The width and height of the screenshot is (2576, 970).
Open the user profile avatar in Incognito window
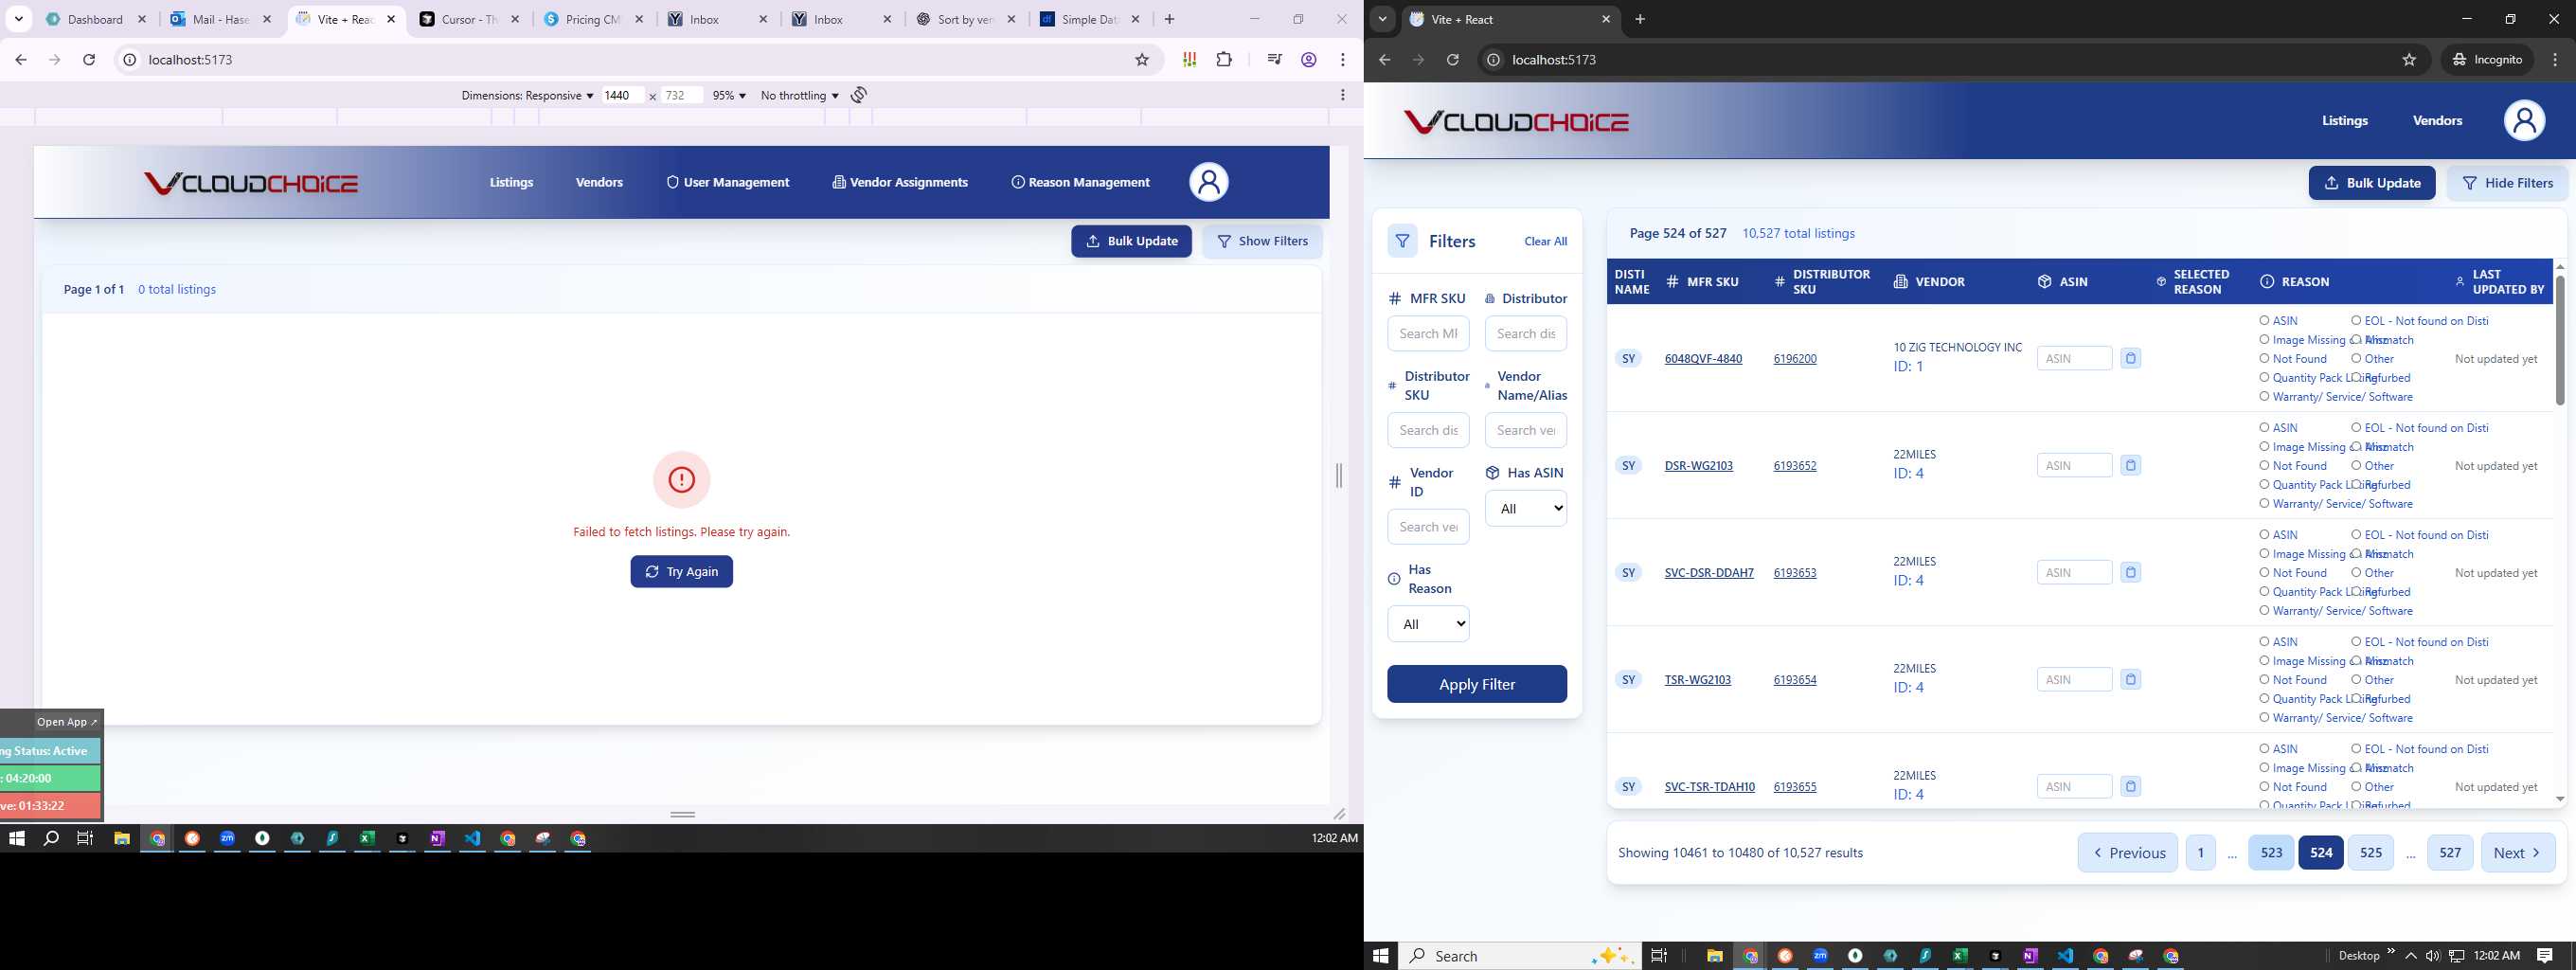[x=2524, y=121]
